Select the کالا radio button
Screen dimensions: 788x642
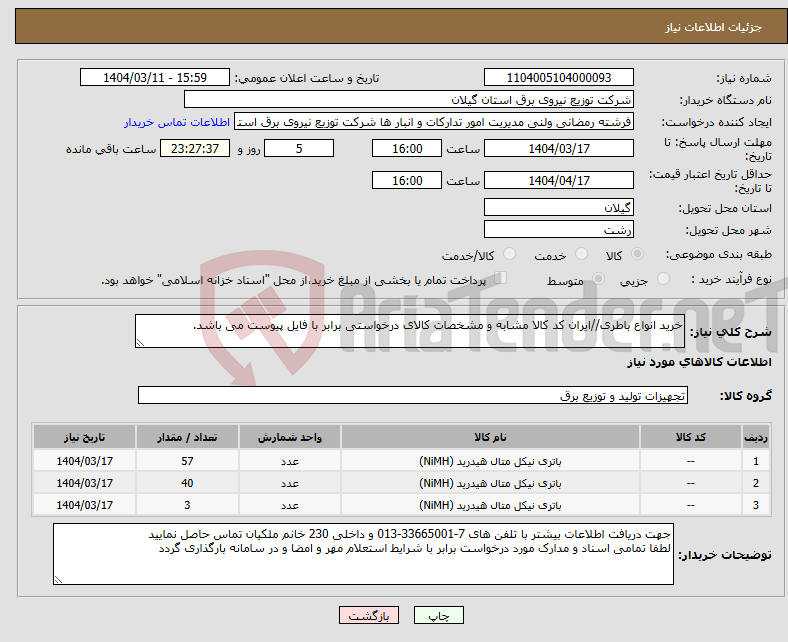pos(637,254)
